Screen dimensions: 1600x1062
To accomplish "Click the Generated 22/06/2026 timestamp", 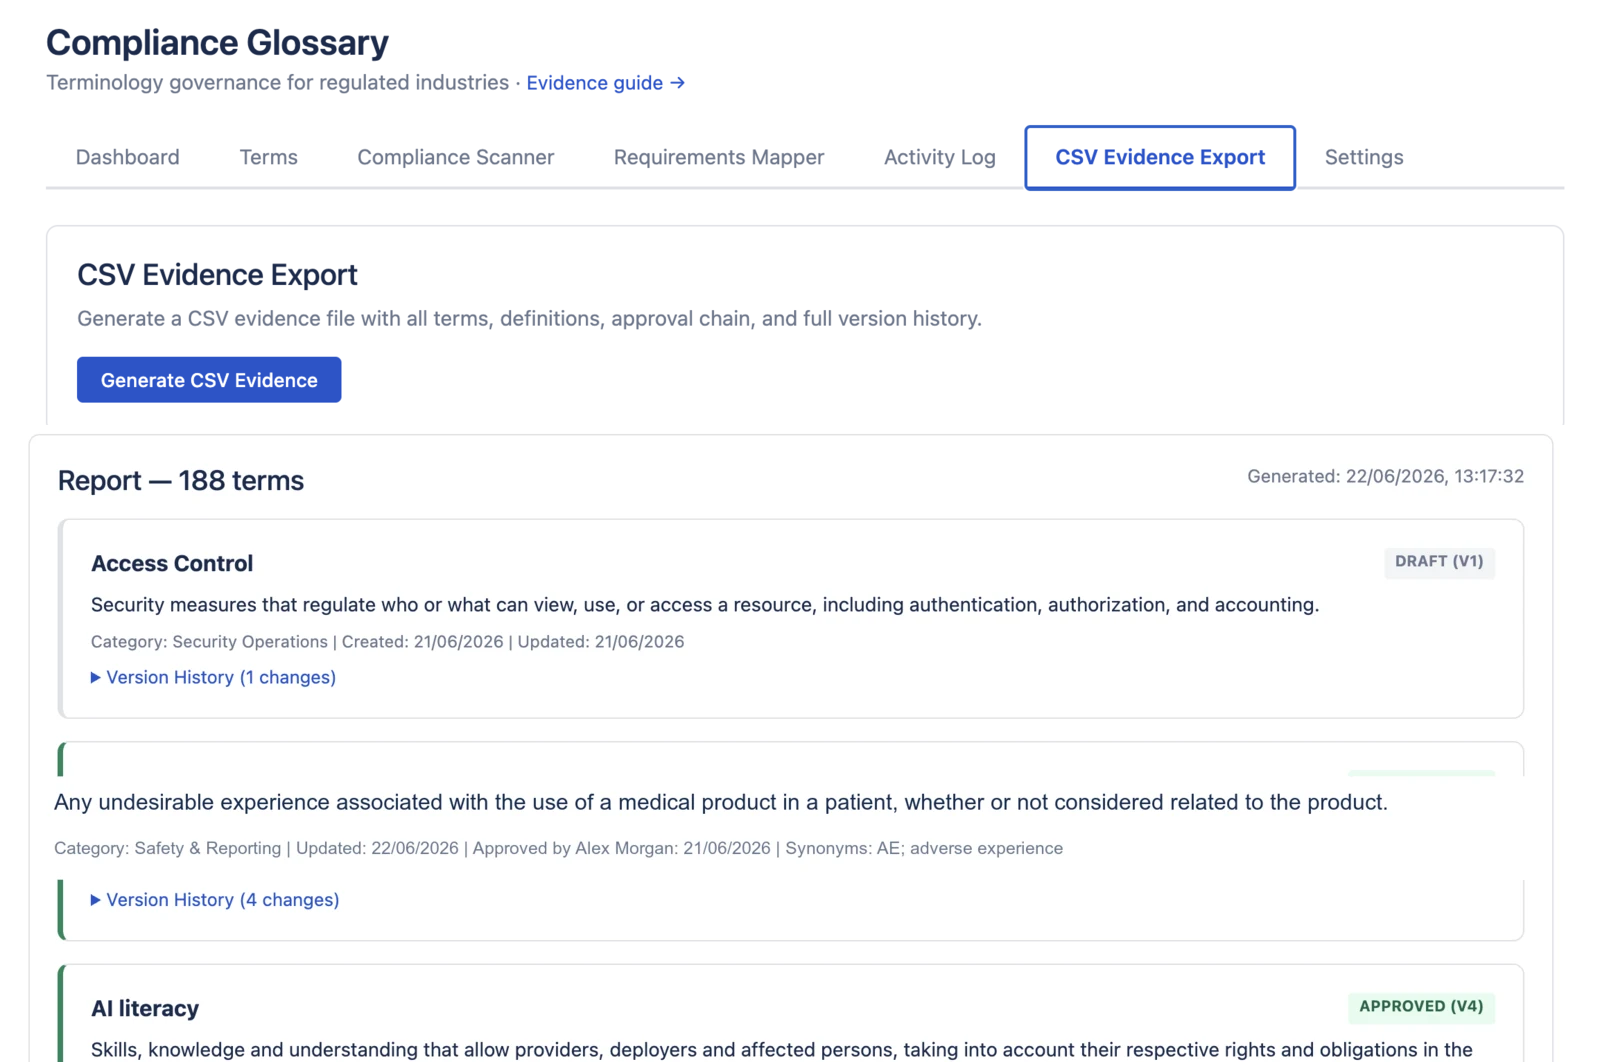I will point(1385,477).
